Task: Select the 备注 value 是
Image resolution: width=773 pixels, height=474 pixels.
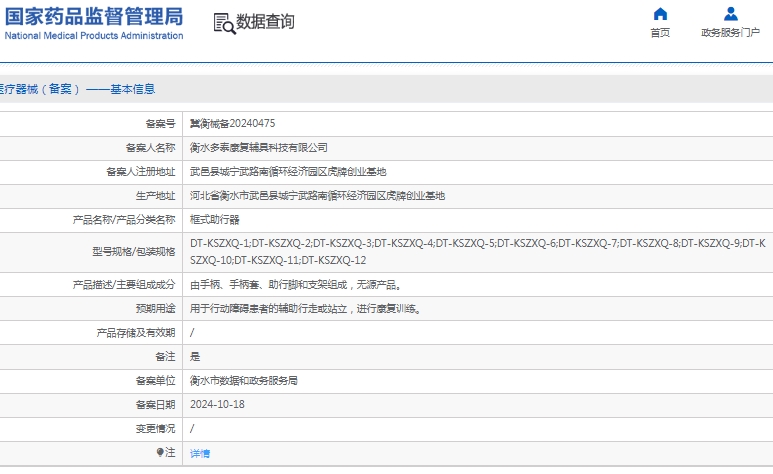Action: point(195,357)
